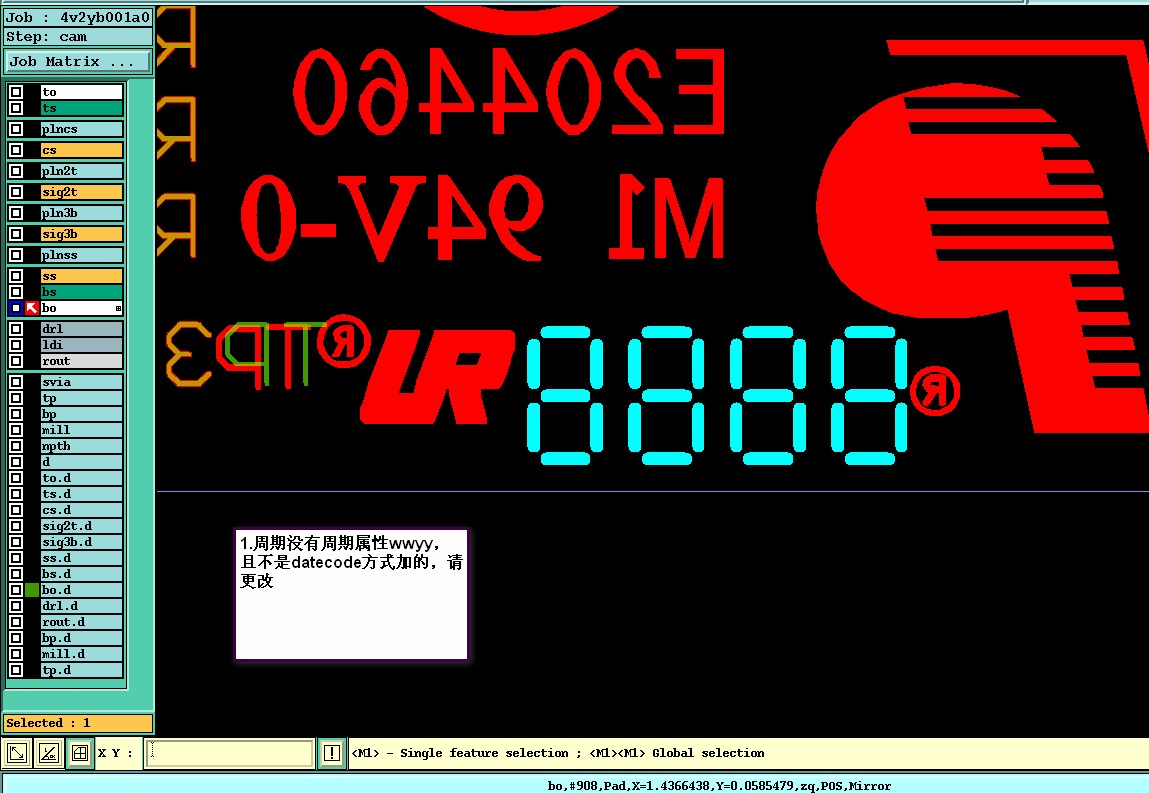Select the d layer name
Screen dimensions: 1149x793
81,462
